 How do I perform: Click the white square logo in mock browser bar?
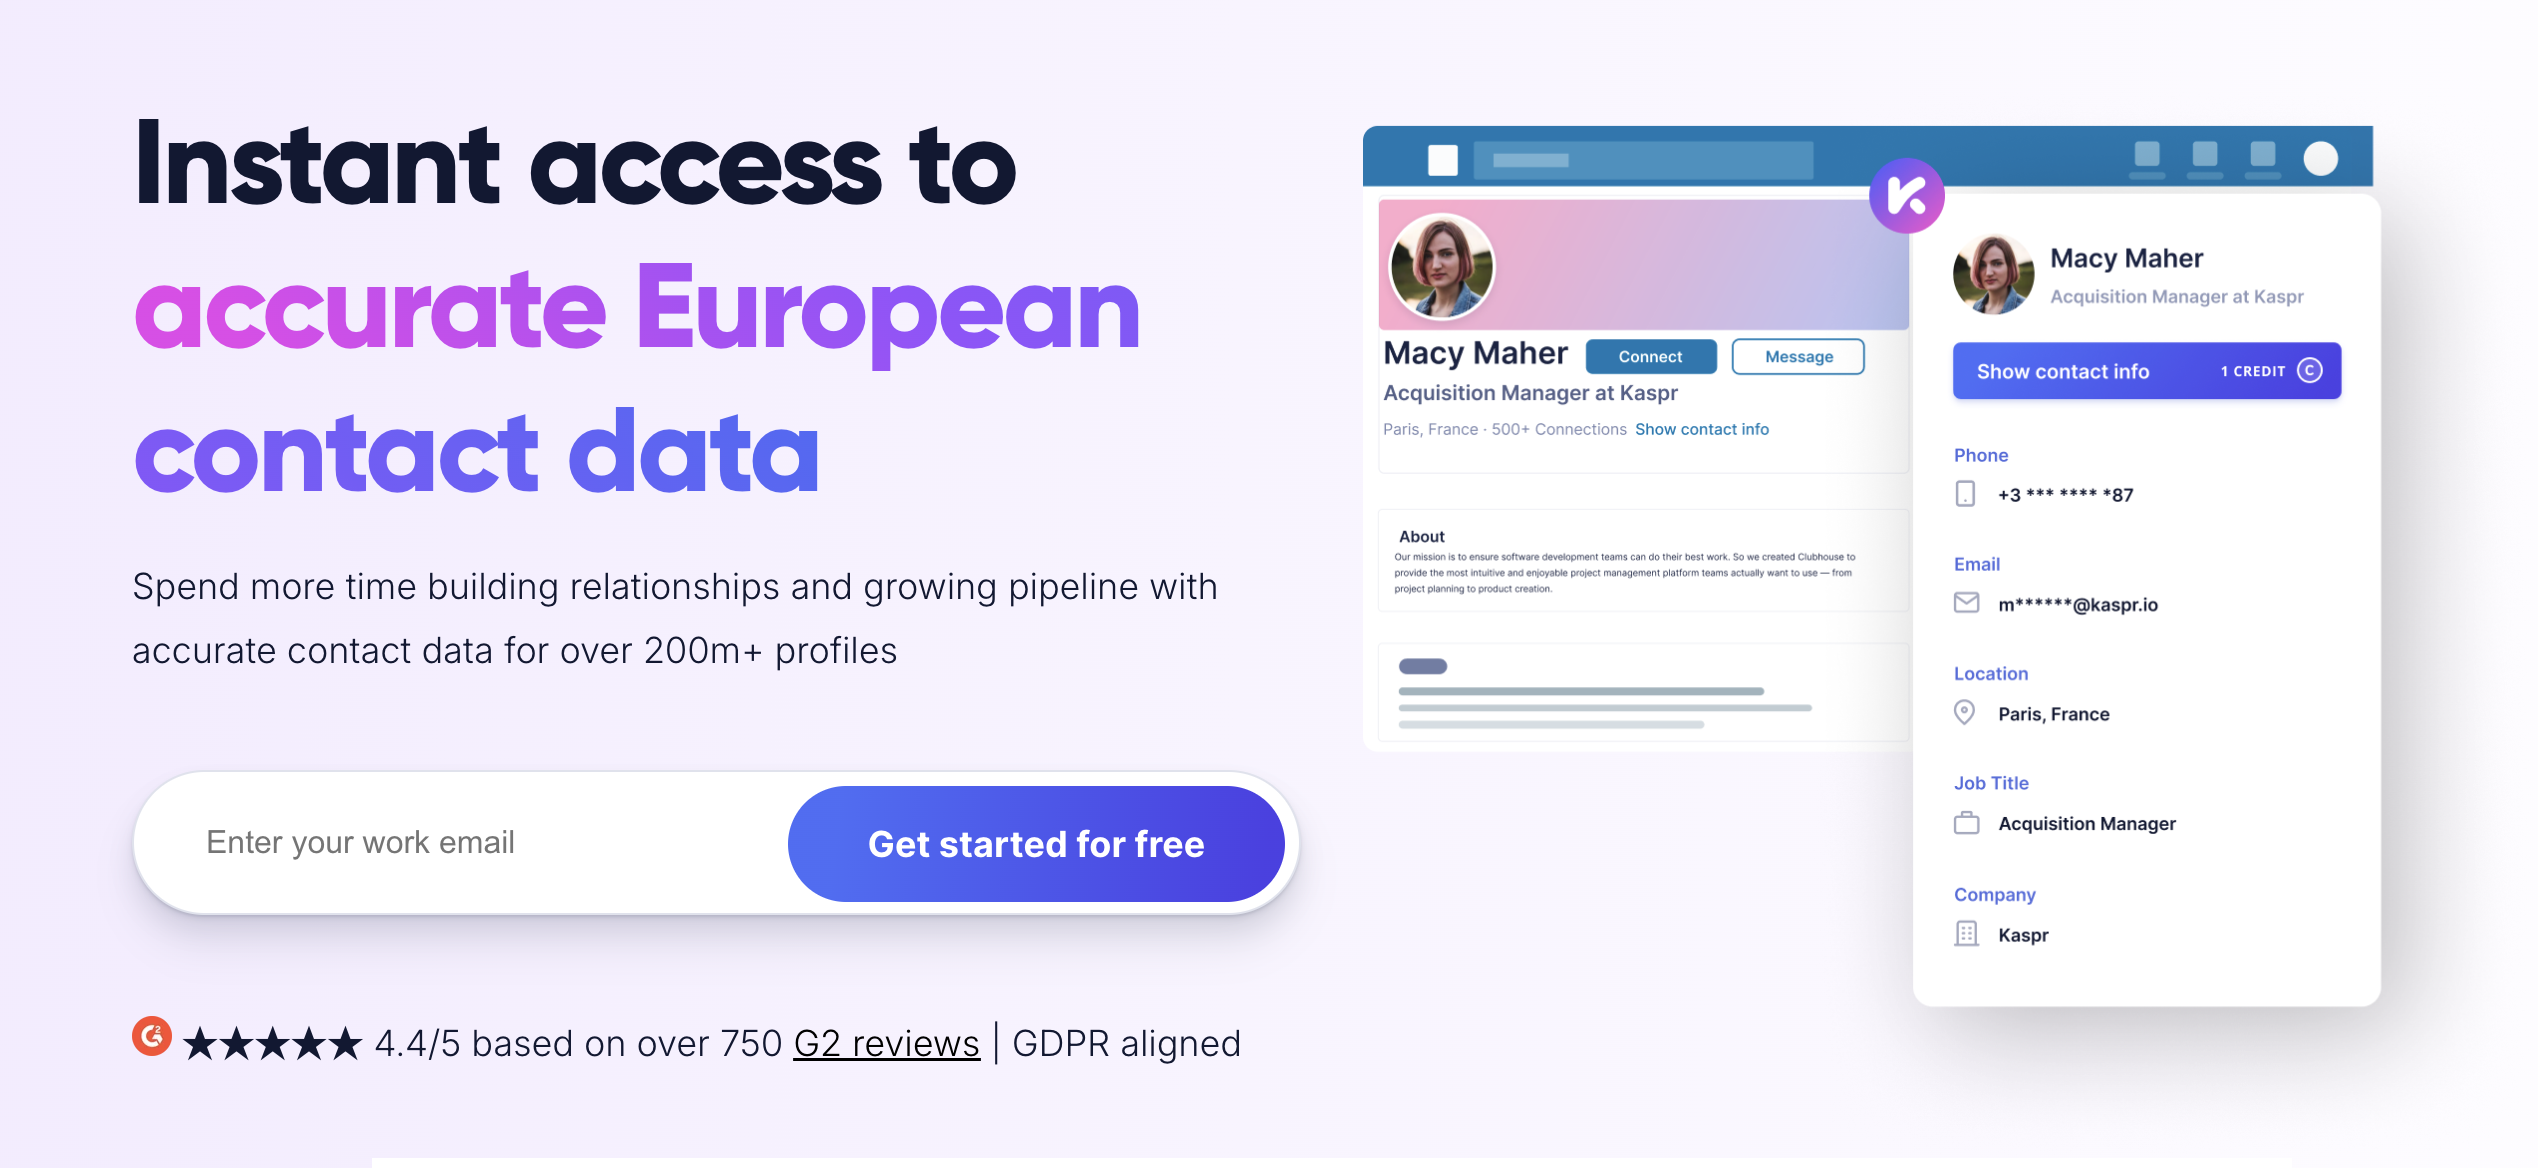(x=1442, y=160)
